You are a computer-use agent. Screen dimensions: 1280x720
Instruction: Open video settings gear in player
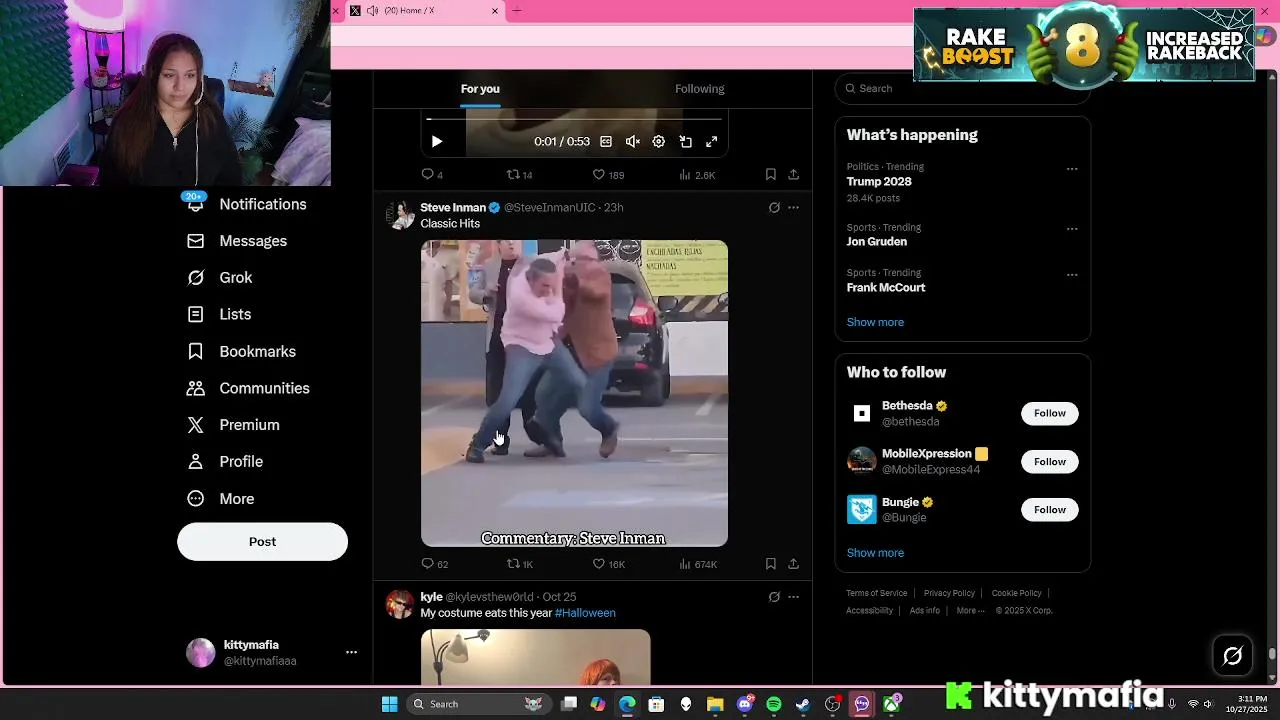tap(659, 142)
